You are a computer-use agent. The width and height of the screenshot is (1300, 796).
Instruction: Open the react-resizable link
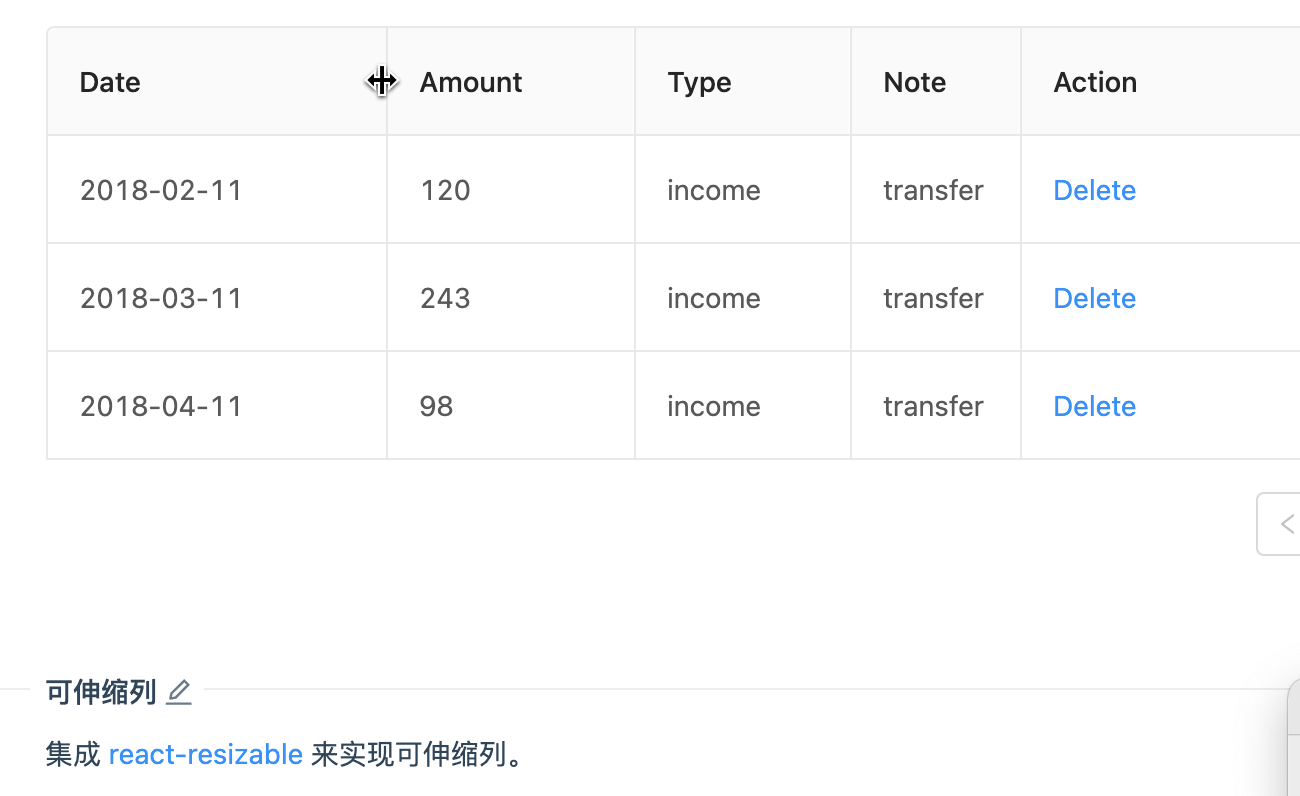(x=205, y=754)
